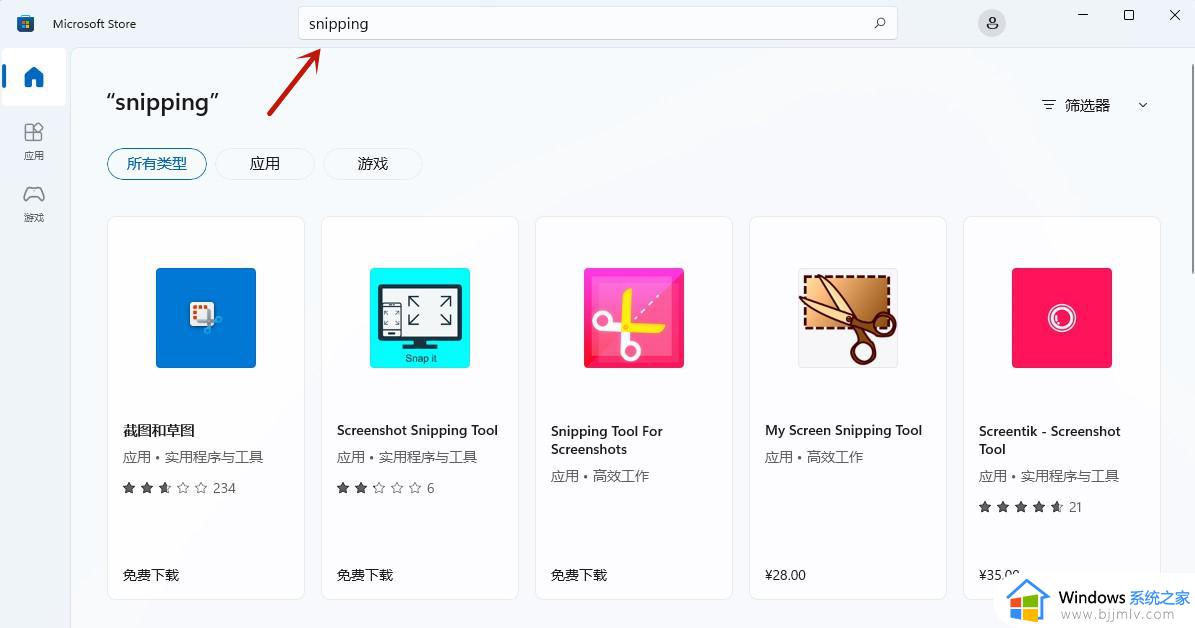Click 应用 • 高效工作 under My Screen Snipping Tool
Screen dimensions: 1195x628
tap(814, 457)
